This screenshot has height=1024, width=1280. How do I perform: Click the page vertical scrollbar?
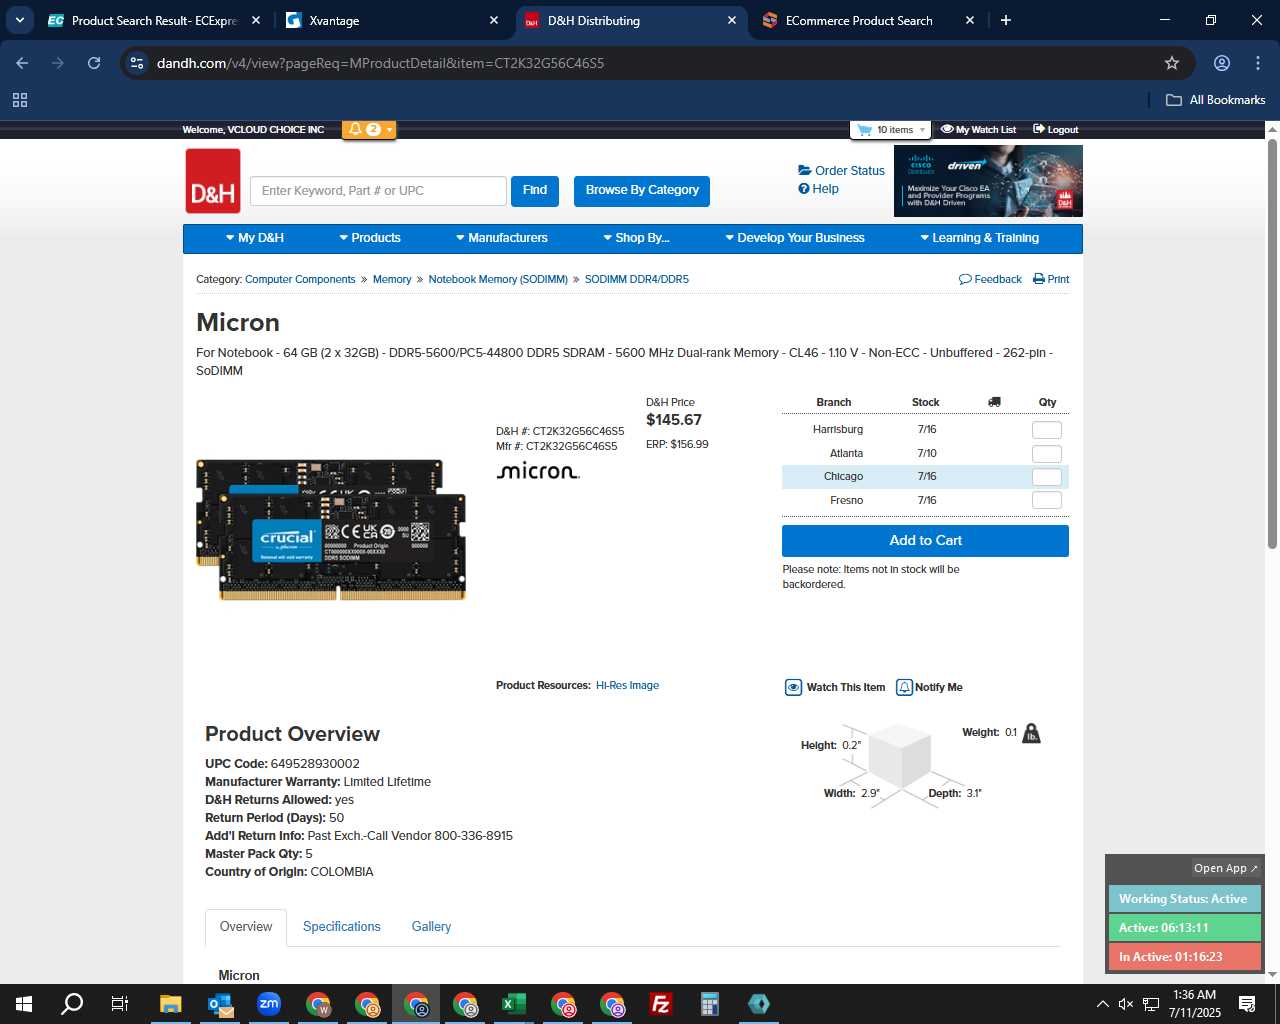point(1273,345)
